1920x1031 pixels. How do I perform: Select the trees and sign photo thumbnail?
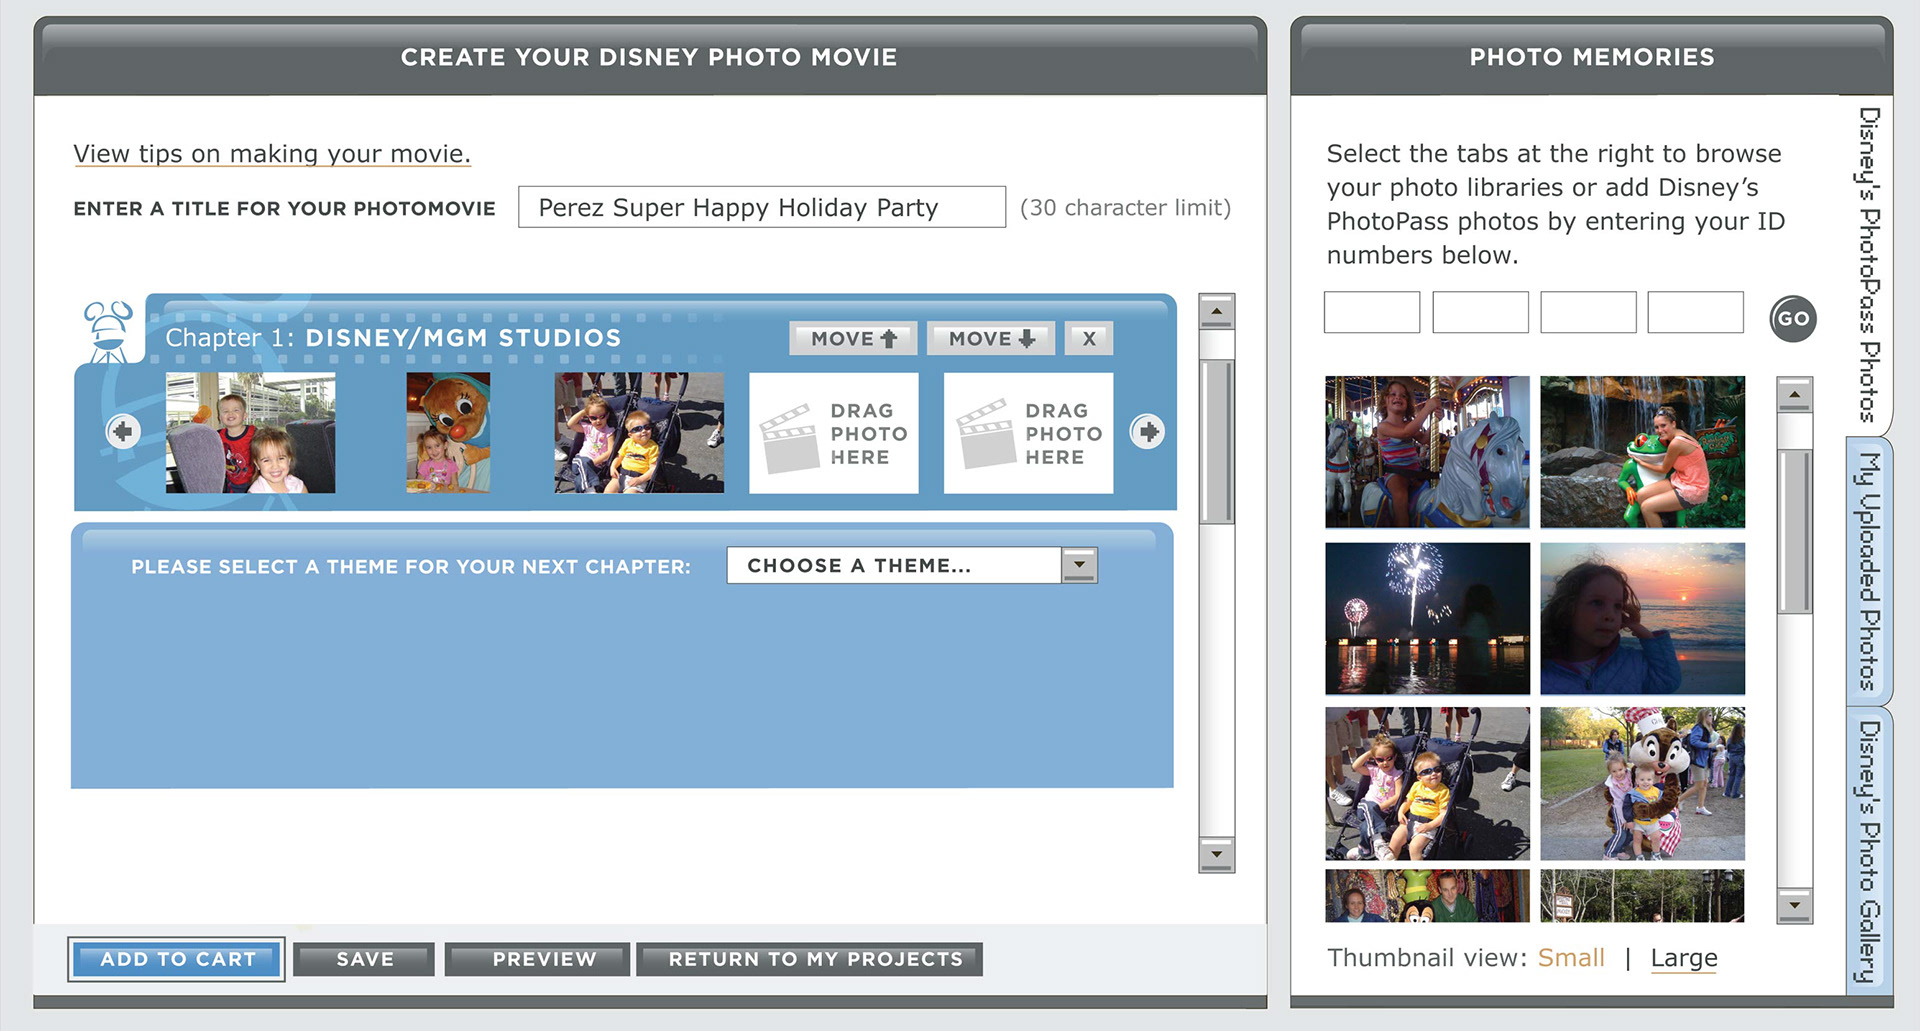[1642, 896]
